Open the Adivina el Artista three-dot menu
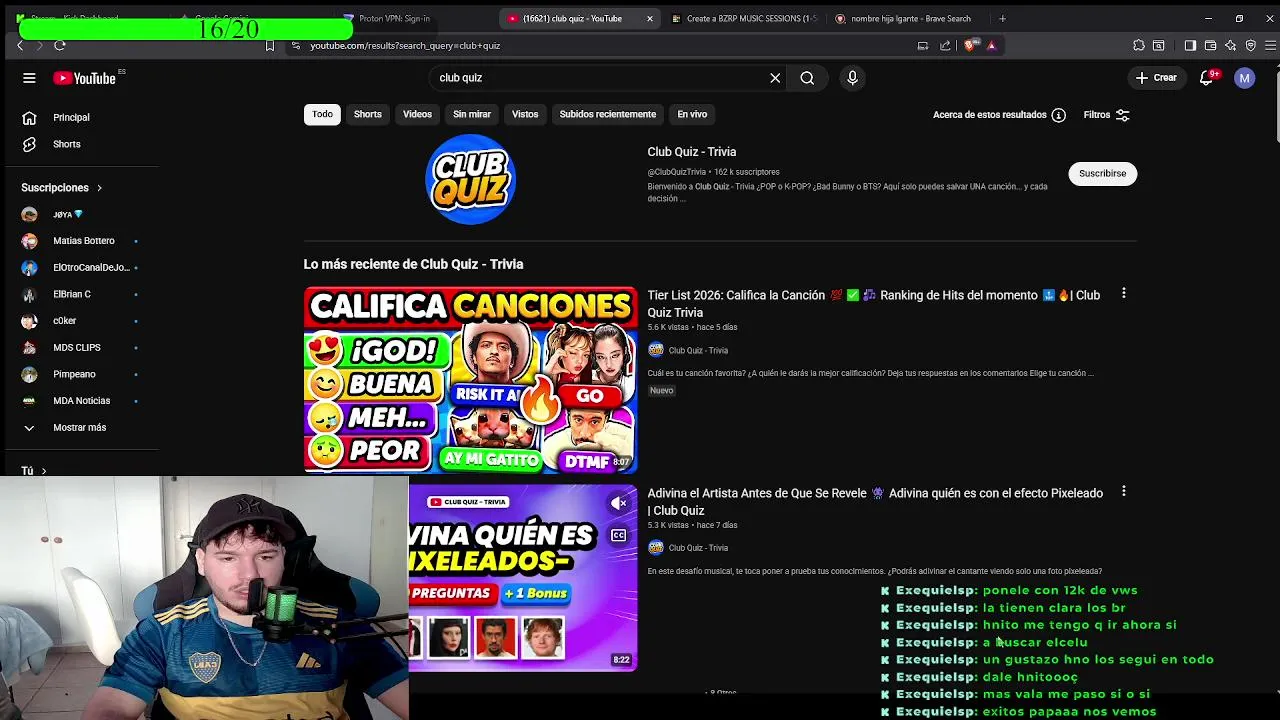This screenshot has height=720, width=1280. coord(1123,492)
